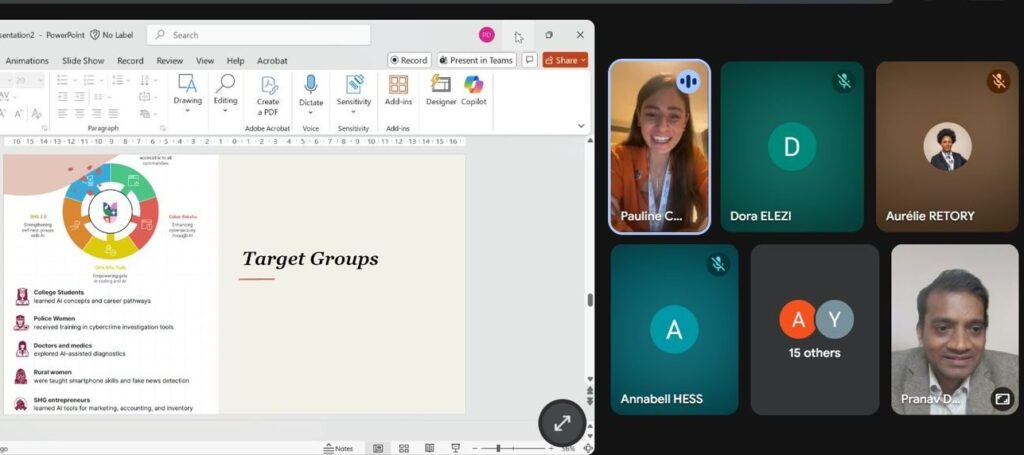The image size is (1024, 455).
Task: Open the Review tab
Action: tap(170, 61)
